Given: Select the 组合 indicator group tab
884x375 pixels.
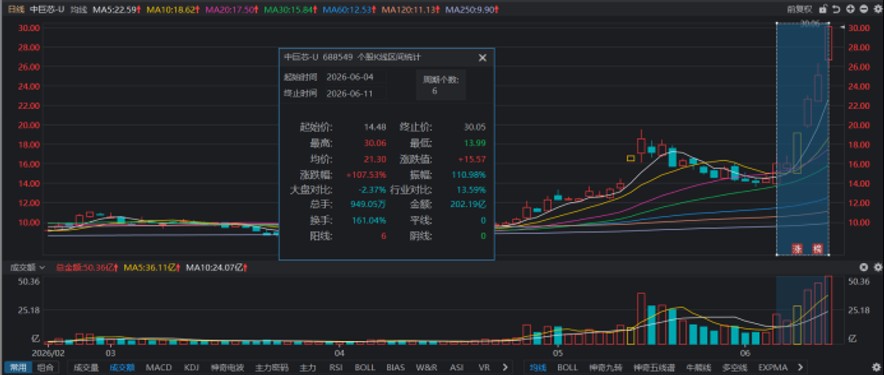Looking at the screenshot, I should pyautogui.click(x=46, y=368).
